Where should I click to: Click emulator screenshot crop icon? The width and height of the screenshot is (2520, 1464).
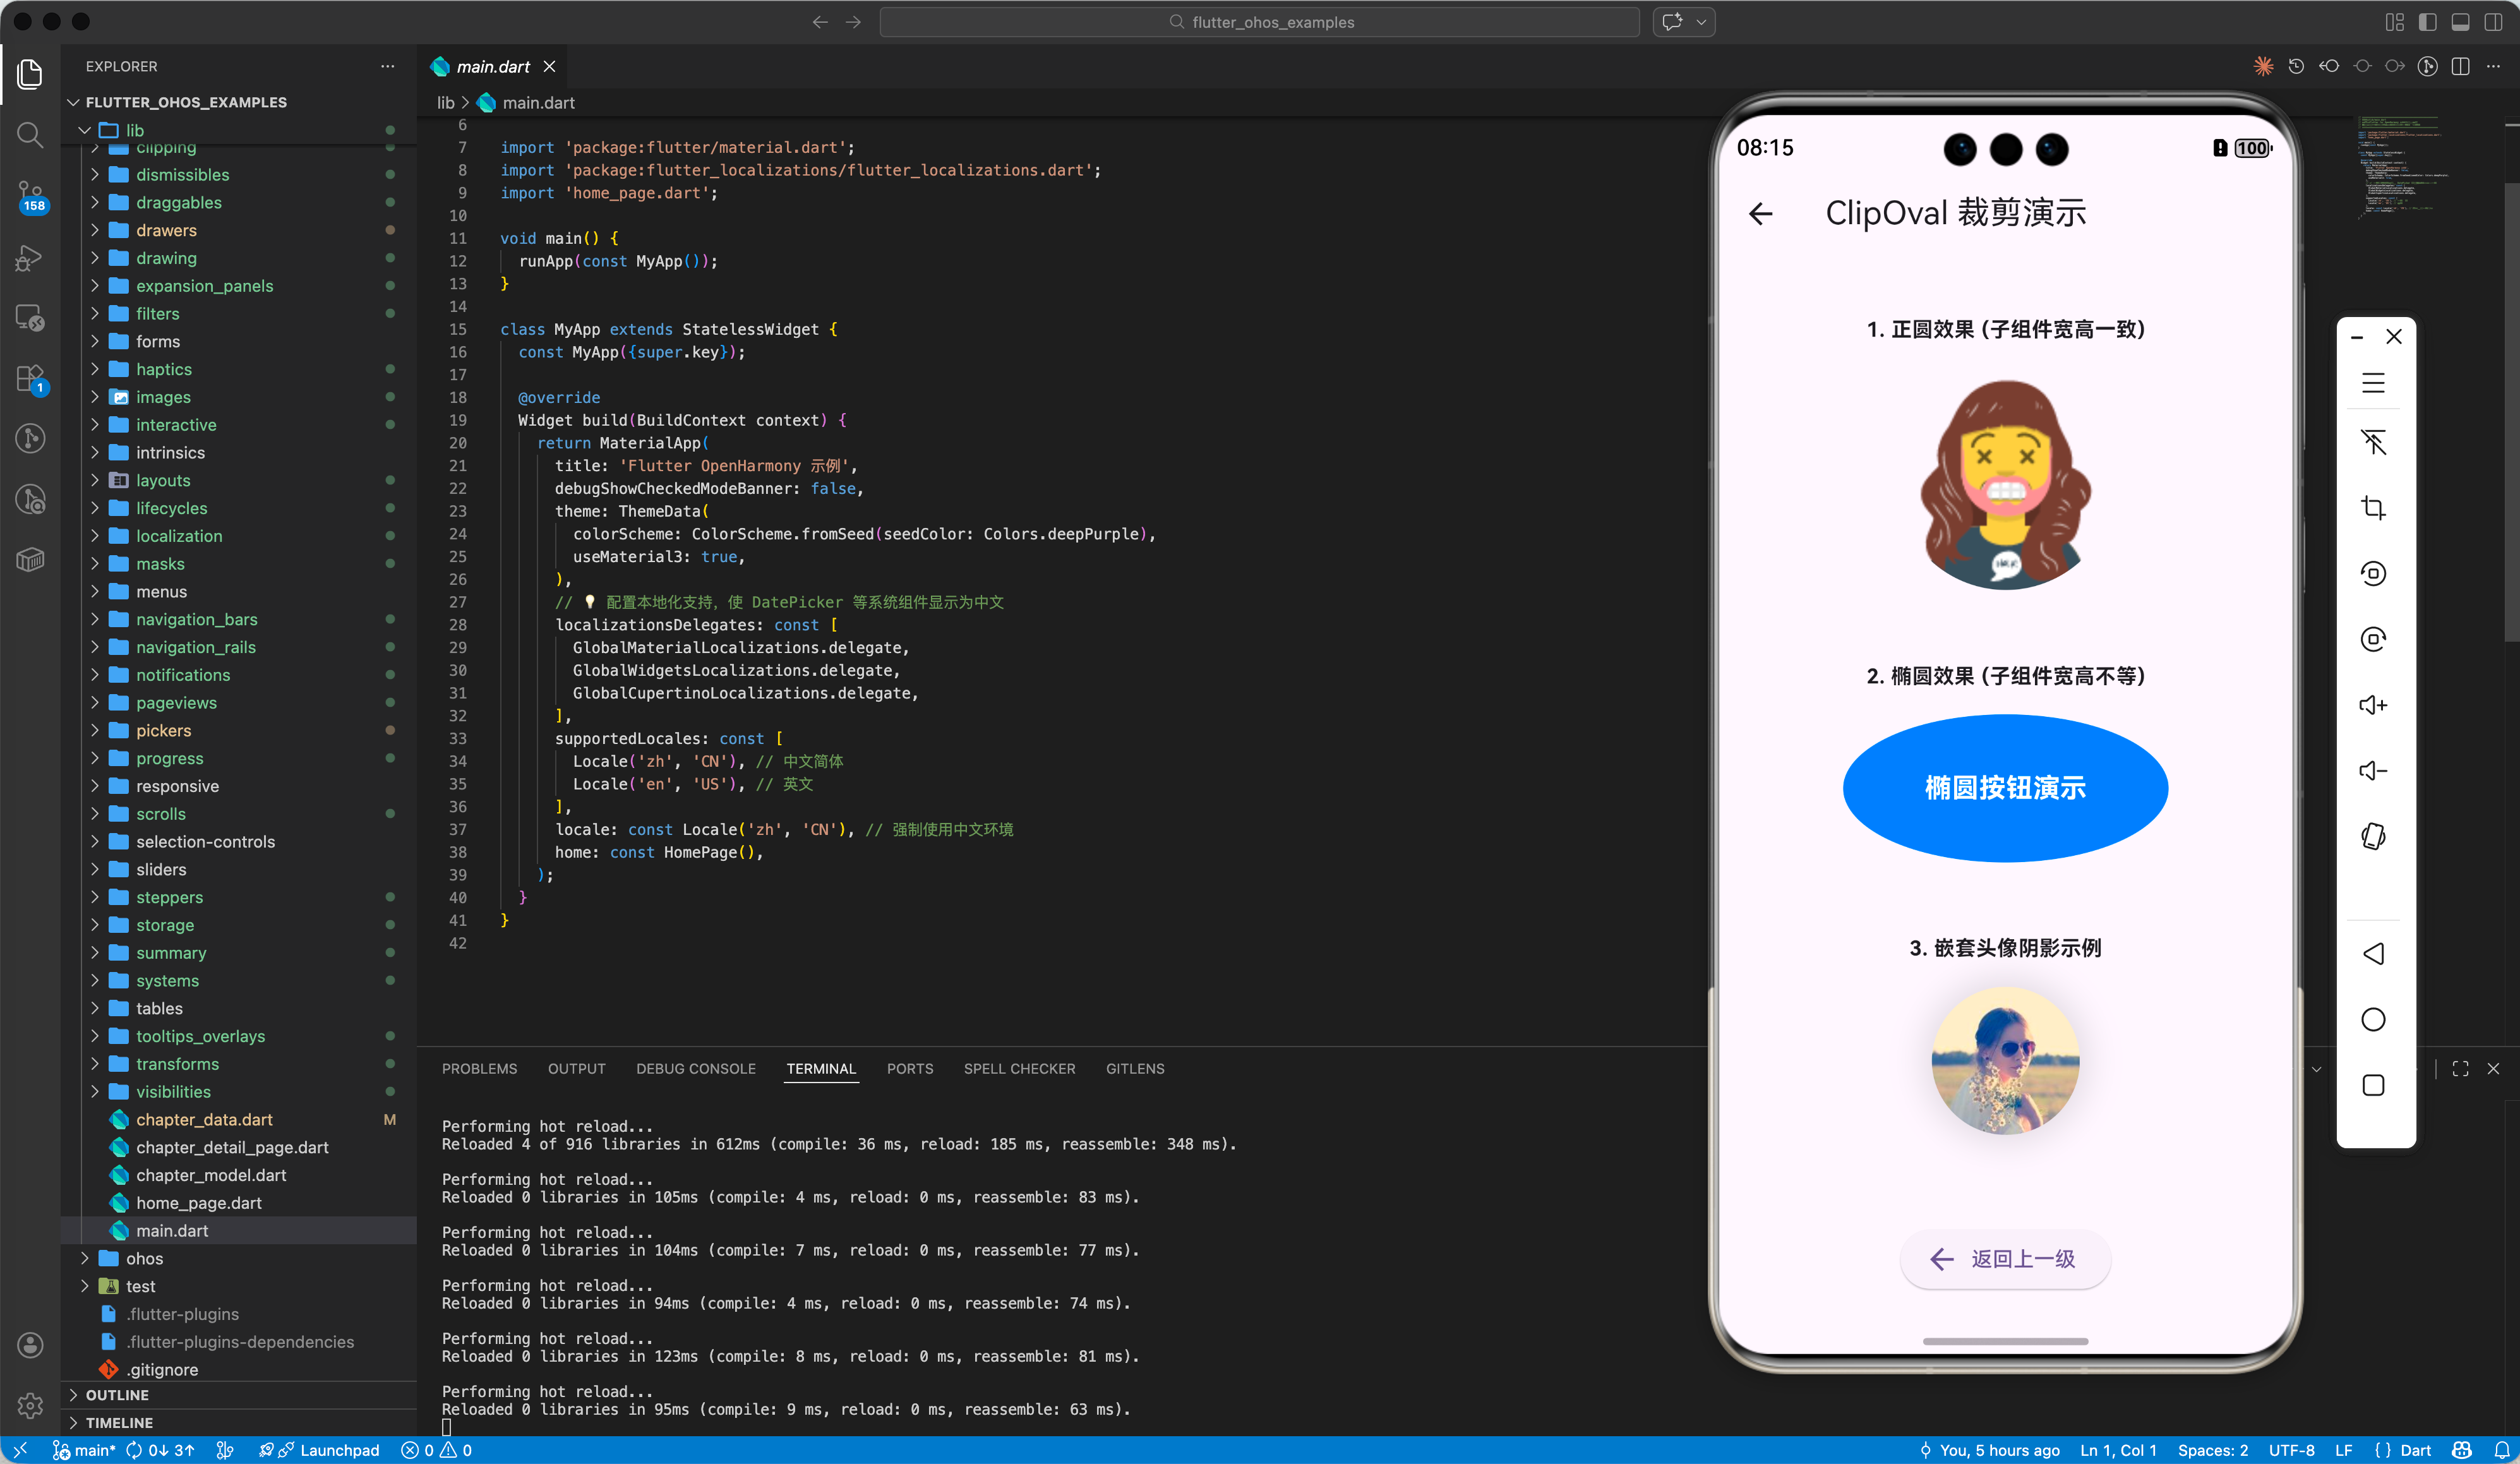(2373, 508)
